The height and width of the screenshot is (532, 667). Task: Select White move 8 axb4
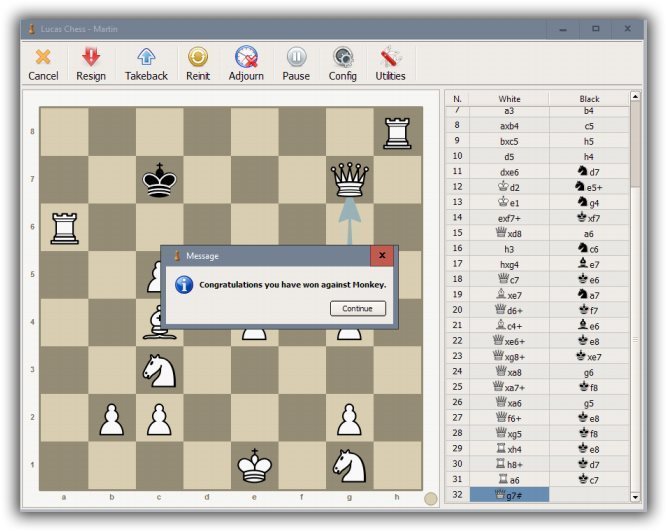[509, 125]
